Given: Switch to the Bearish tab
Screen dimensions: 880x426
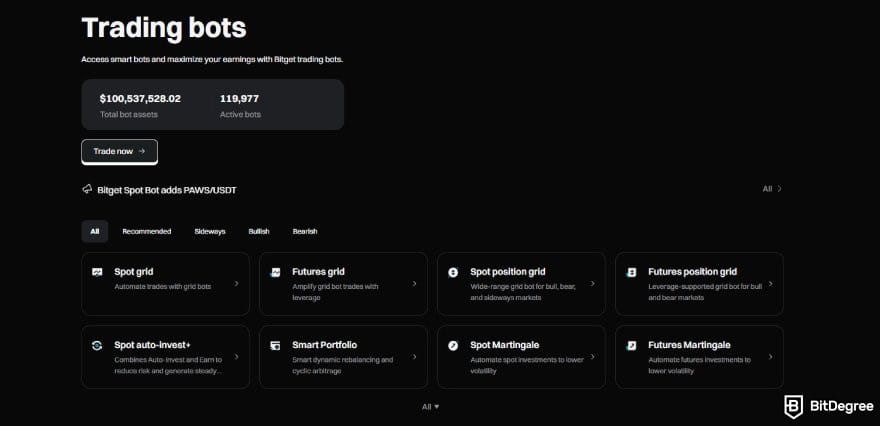Looking at the screenshot, I should pyautogui.click(x=305, y=231).
